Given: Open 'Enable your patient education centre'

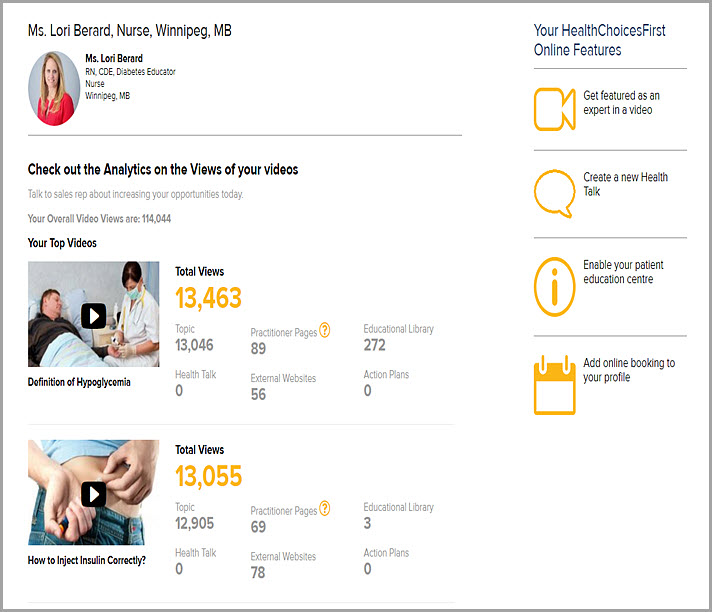Looking at the screenshot, I should point(623,271).
